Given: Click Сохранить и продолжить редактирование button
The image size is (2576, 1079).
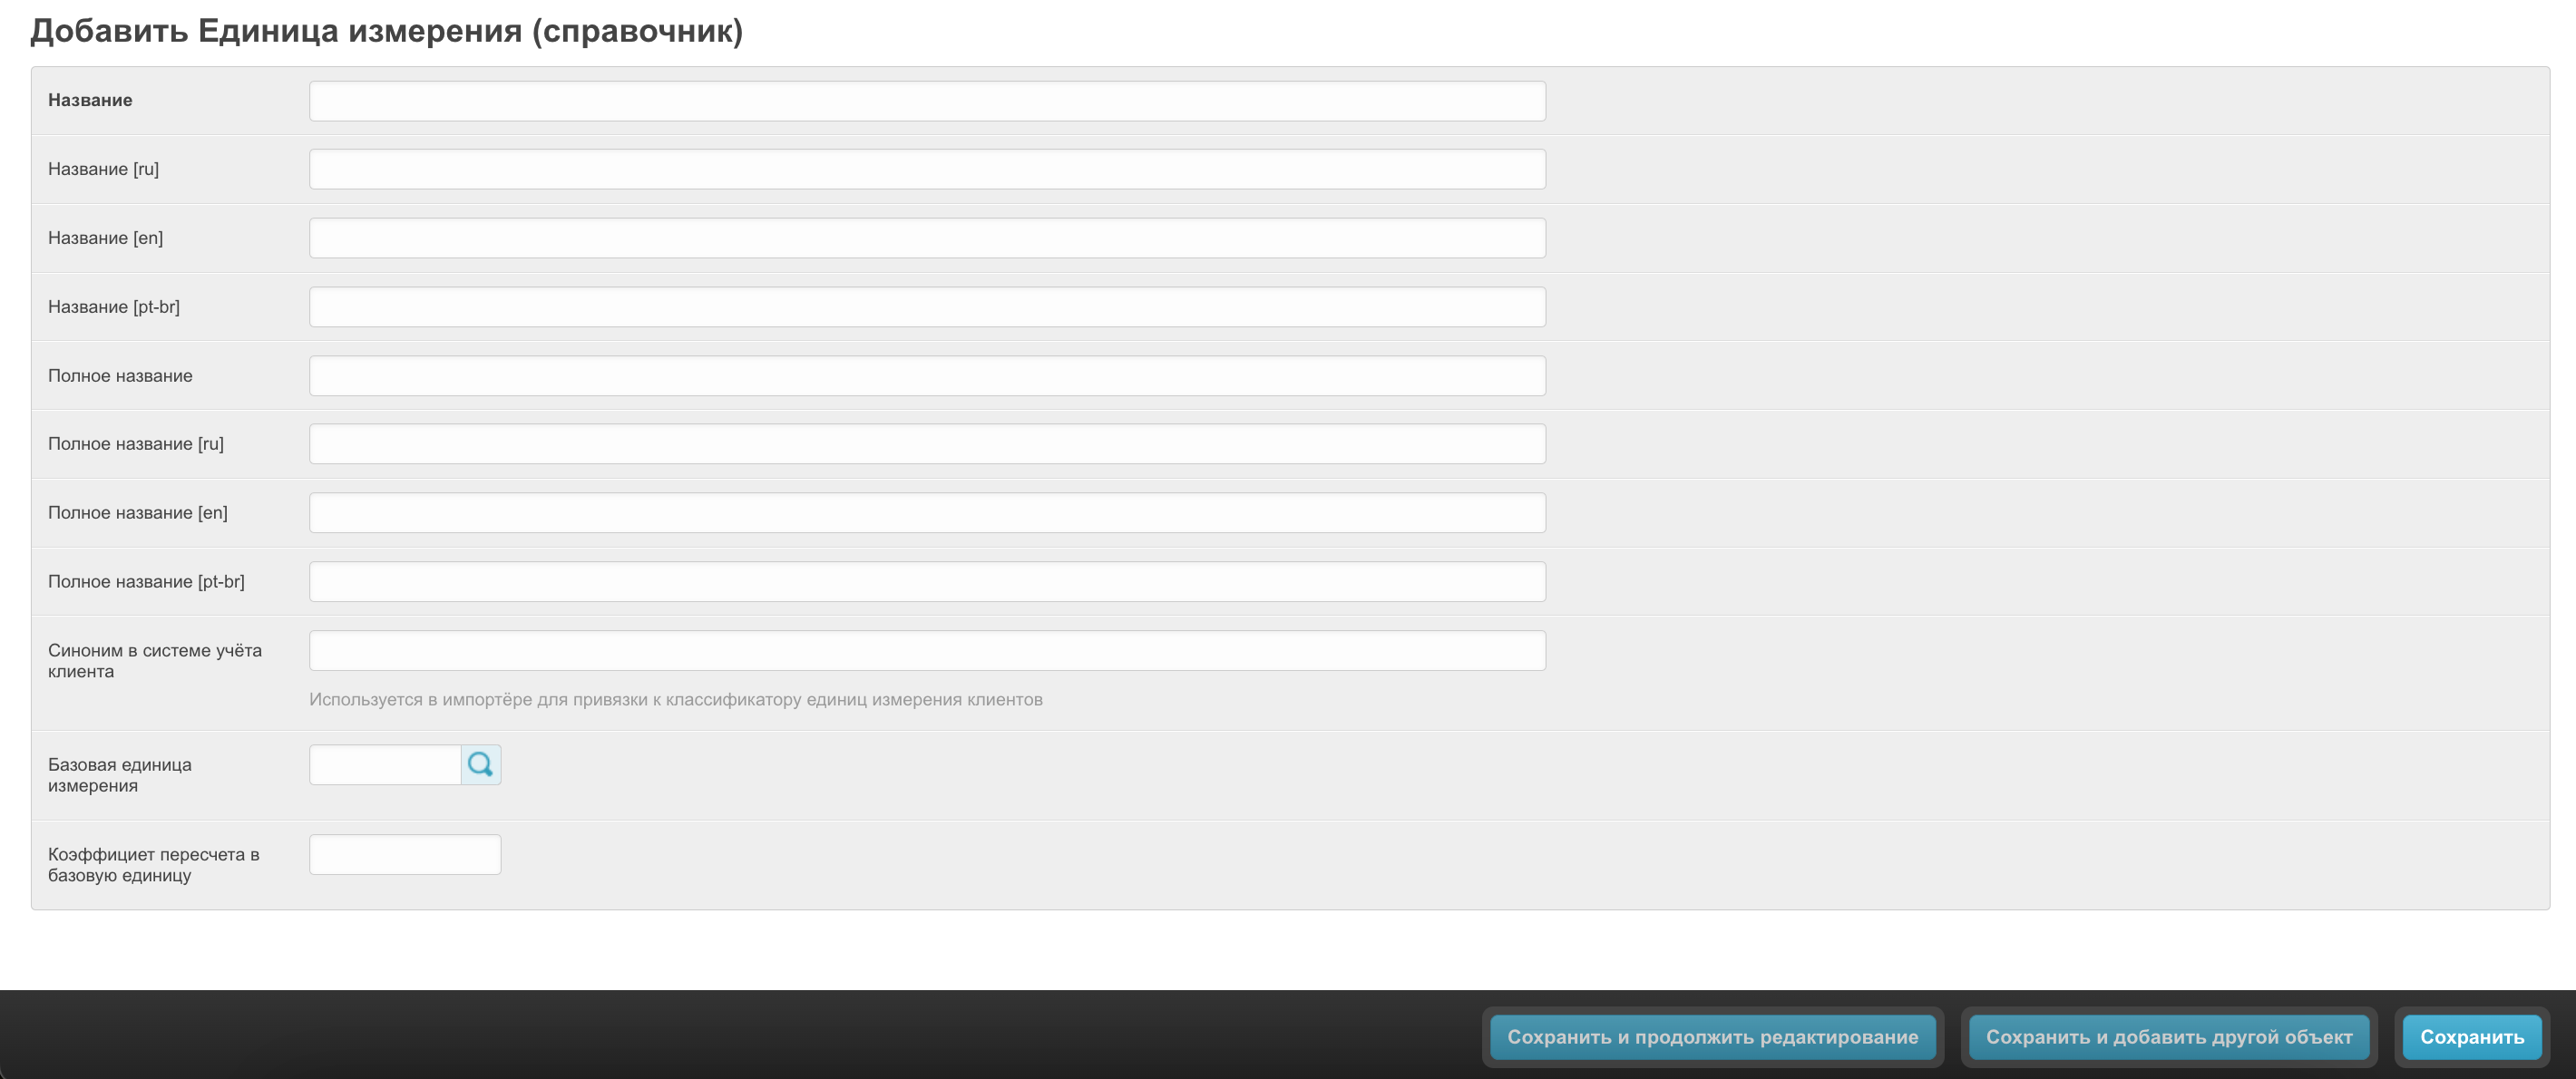Looking at the screenshot, I should click(1712, 1037).
